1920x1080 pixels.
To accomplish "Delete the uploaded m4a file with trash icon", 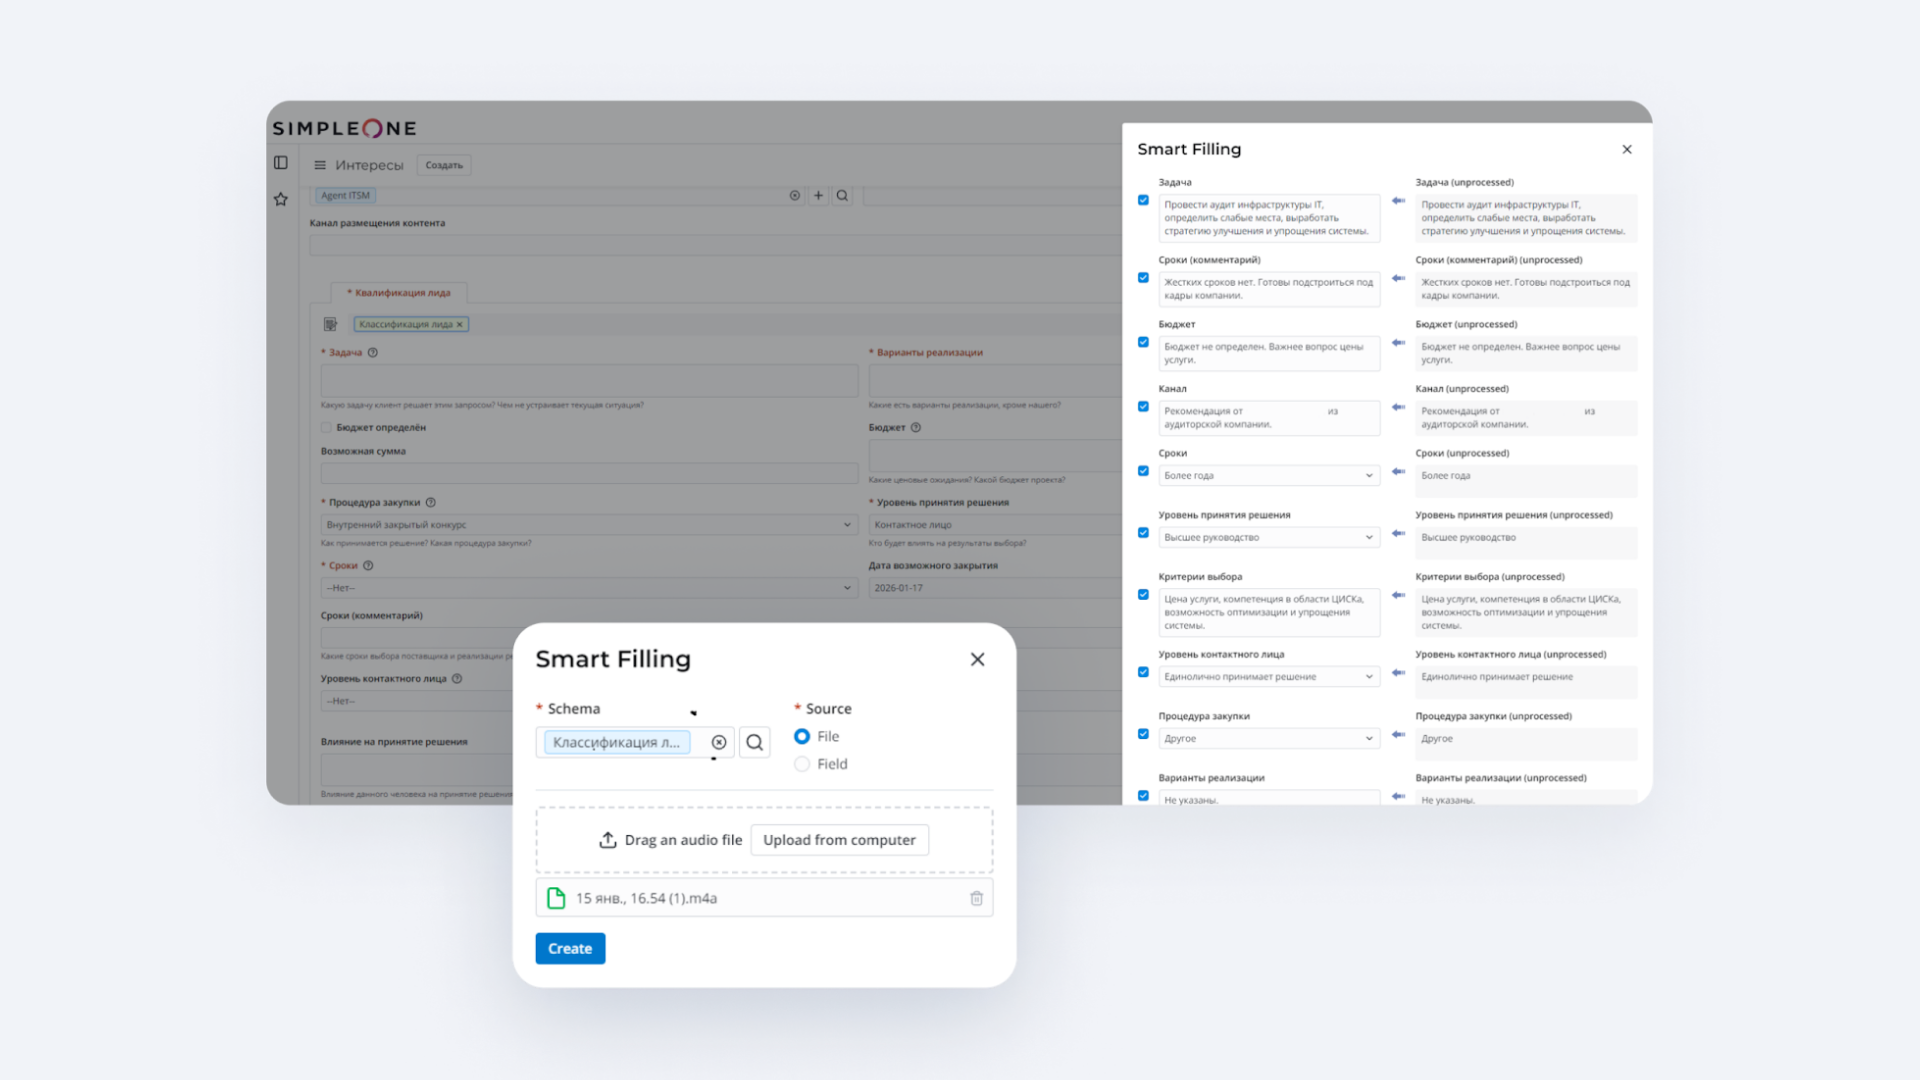I will click(x=976, y=898).
